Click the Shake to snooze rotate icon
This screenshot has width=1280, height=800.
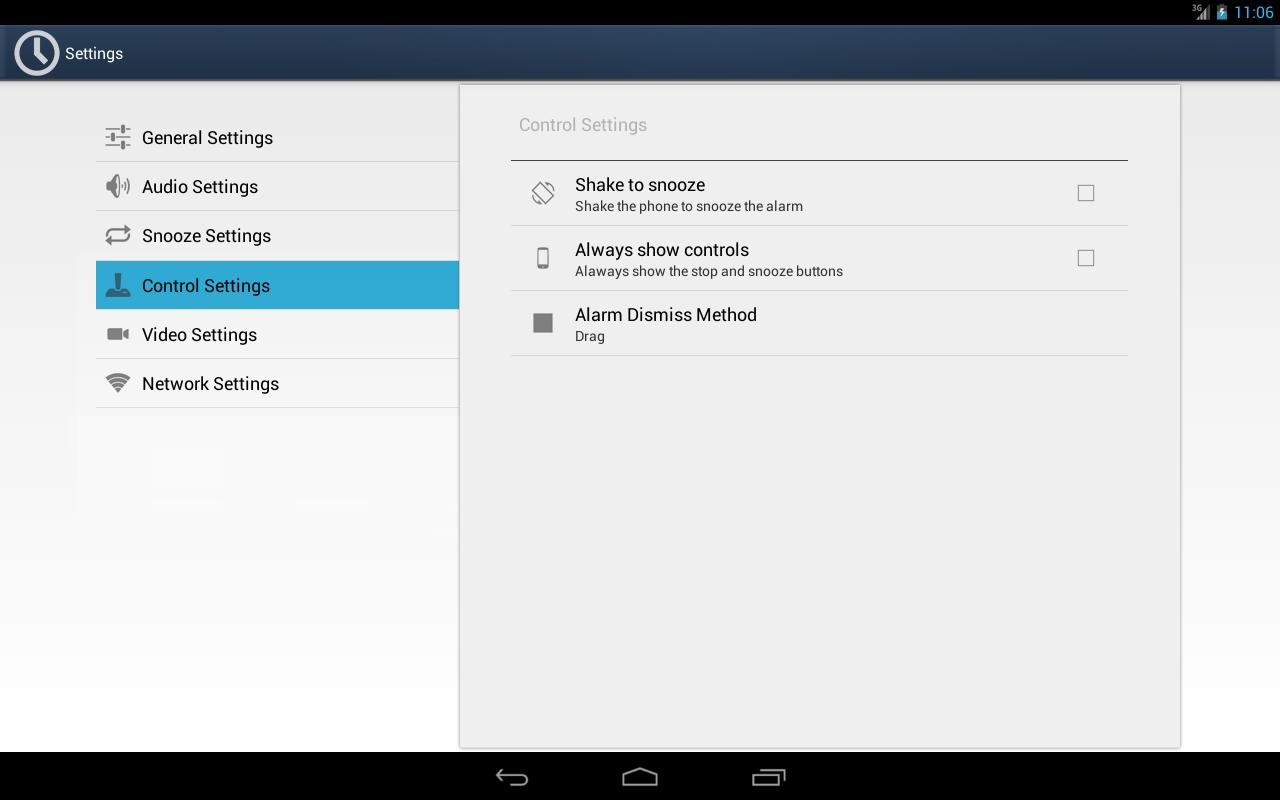tap(543, 193)
